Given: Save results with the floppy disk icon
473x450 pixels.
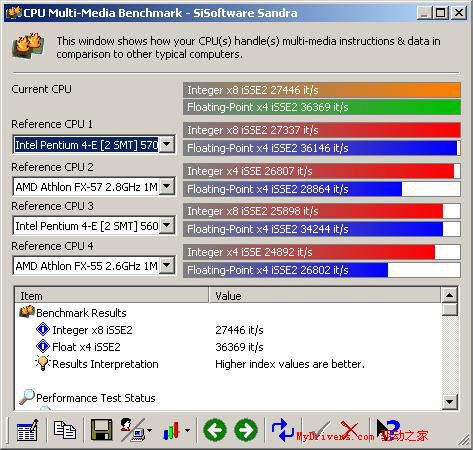Looking at the screenshot, I should (102, 430).
